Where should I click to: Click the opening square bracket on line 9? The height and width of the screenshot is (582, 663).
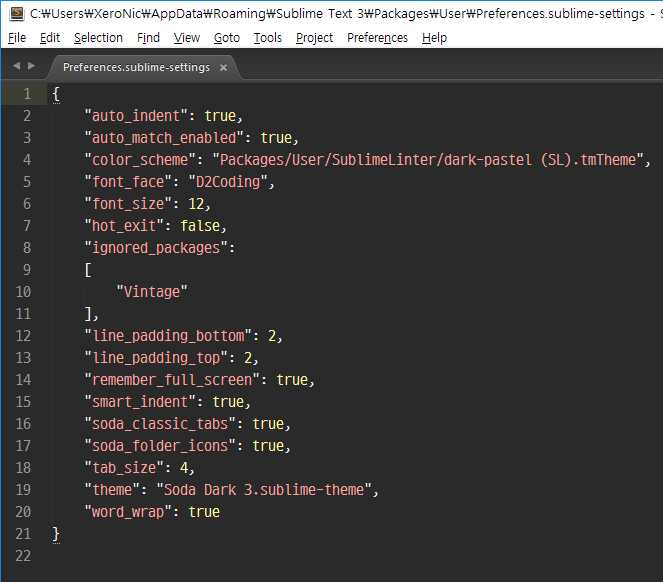coord(88,270)
